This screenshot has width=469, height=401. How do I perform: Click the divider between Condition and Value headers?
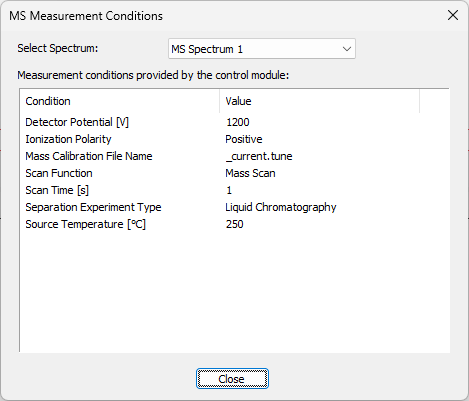[x=220, y=101]
